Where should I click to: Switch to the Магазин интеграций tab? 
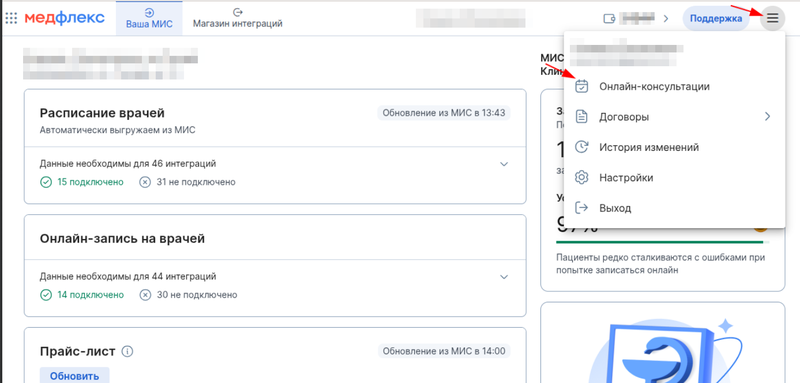click(237, 18)
